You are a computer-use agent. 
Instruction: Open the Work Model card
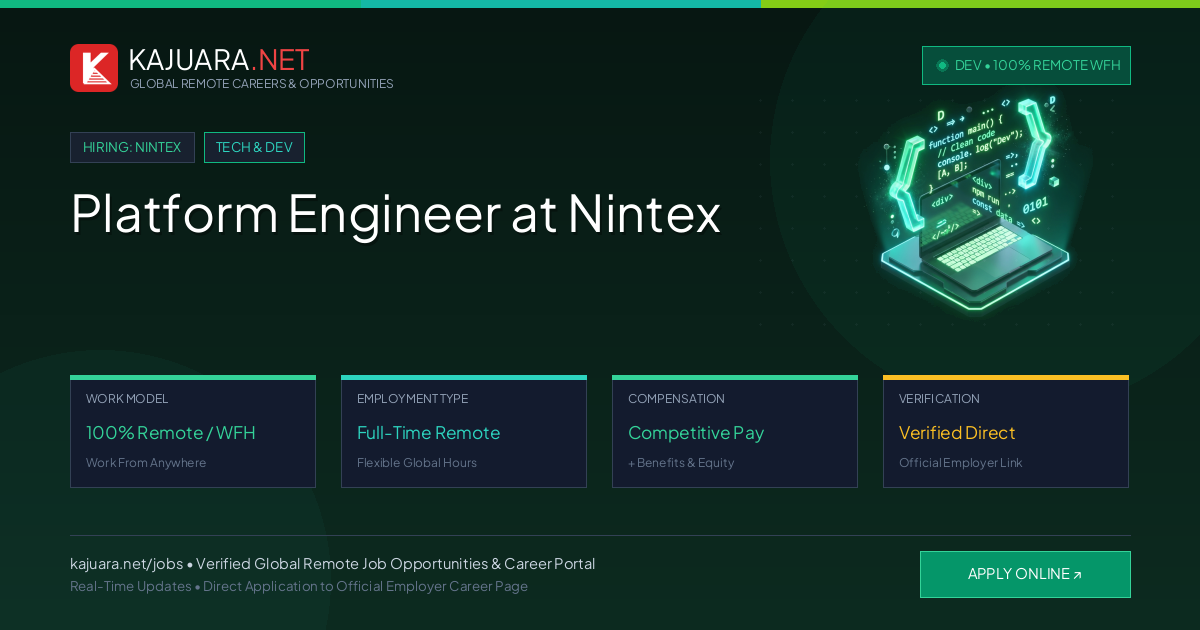pos(193,432)
